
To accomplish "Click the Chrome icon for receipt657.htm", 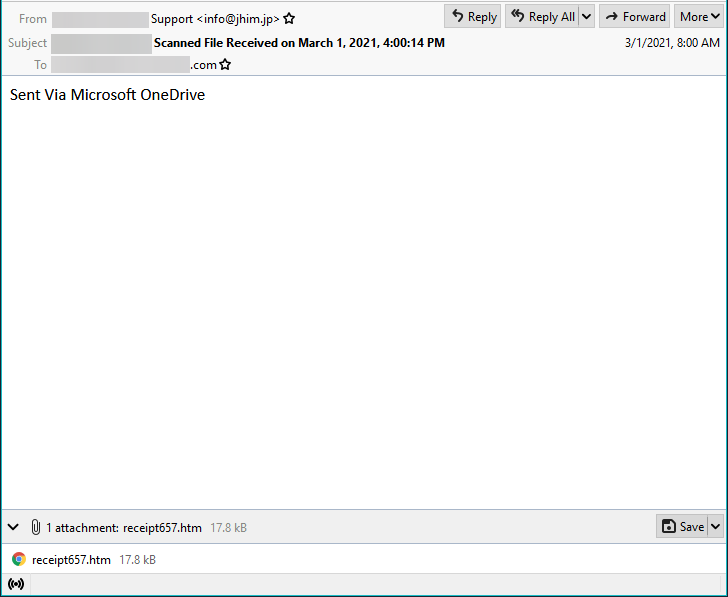I will (19, 560).
